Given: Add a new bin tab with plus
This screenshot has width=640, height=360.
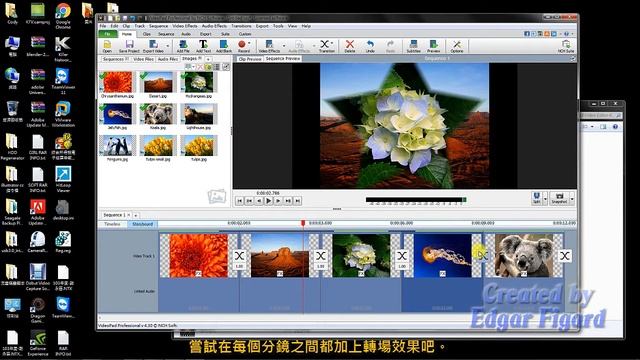Looking at the screenshot, I should click(208, 59).
